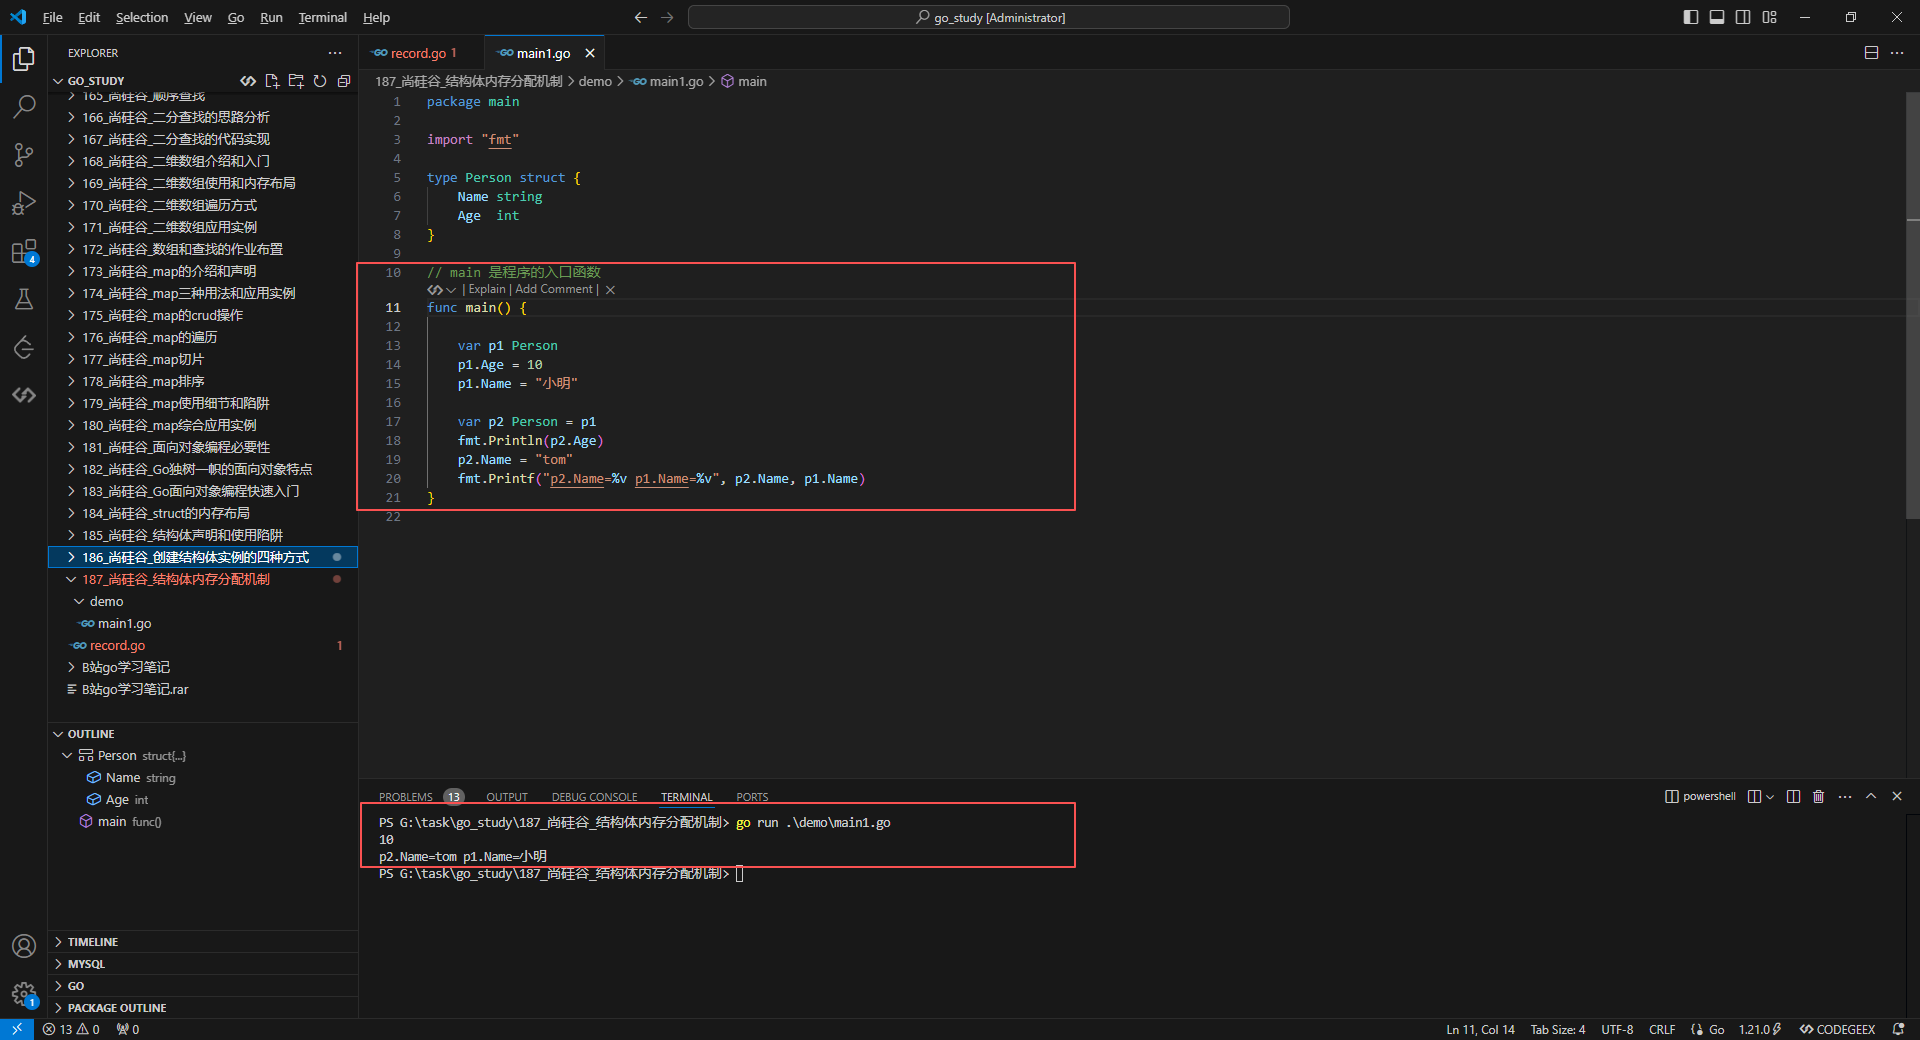Expand the TIMELINE section
This screenshot has height=1040, width=1920.
(203, 942)
